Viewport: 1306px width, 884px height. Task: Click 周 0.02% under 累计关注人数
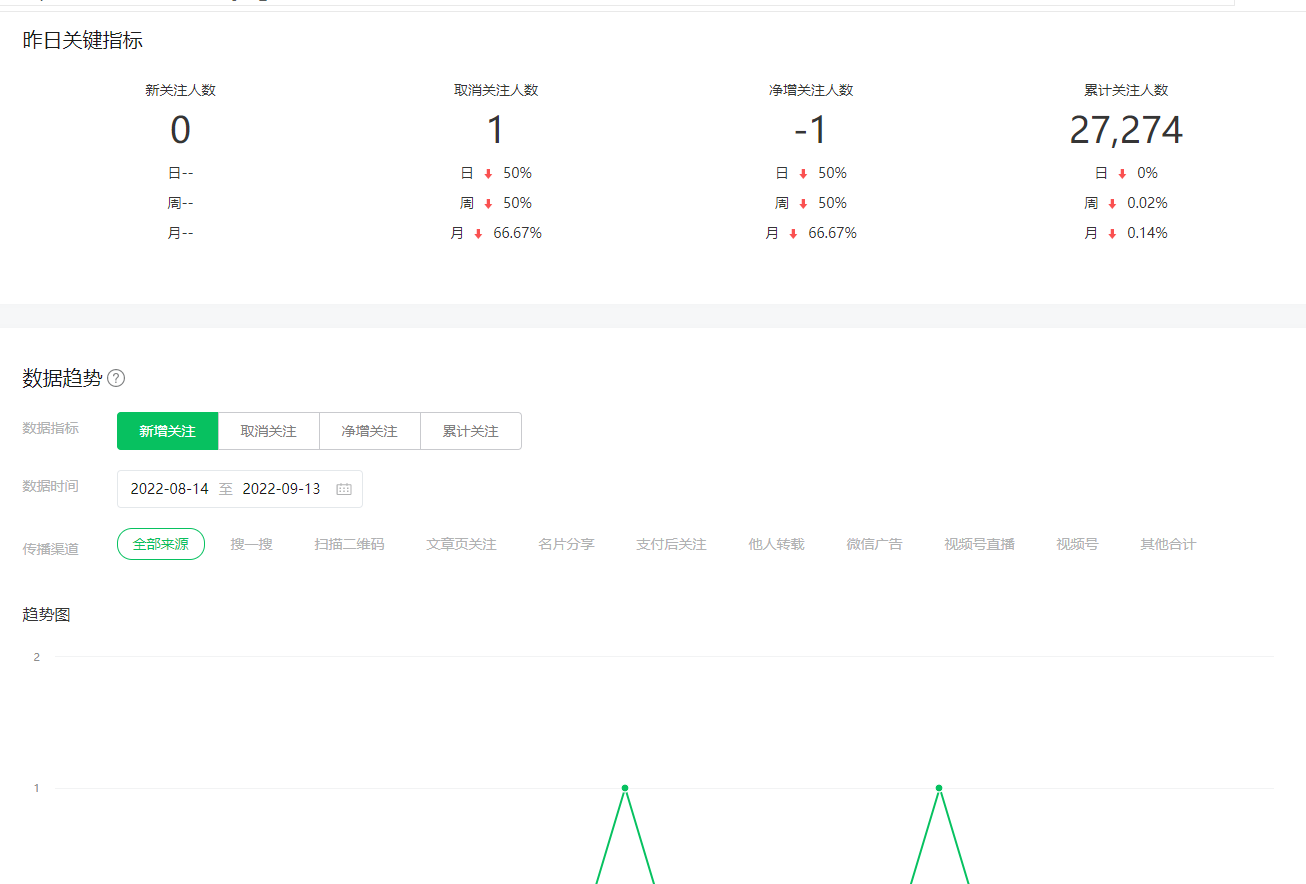click(x=1126, y=203)
